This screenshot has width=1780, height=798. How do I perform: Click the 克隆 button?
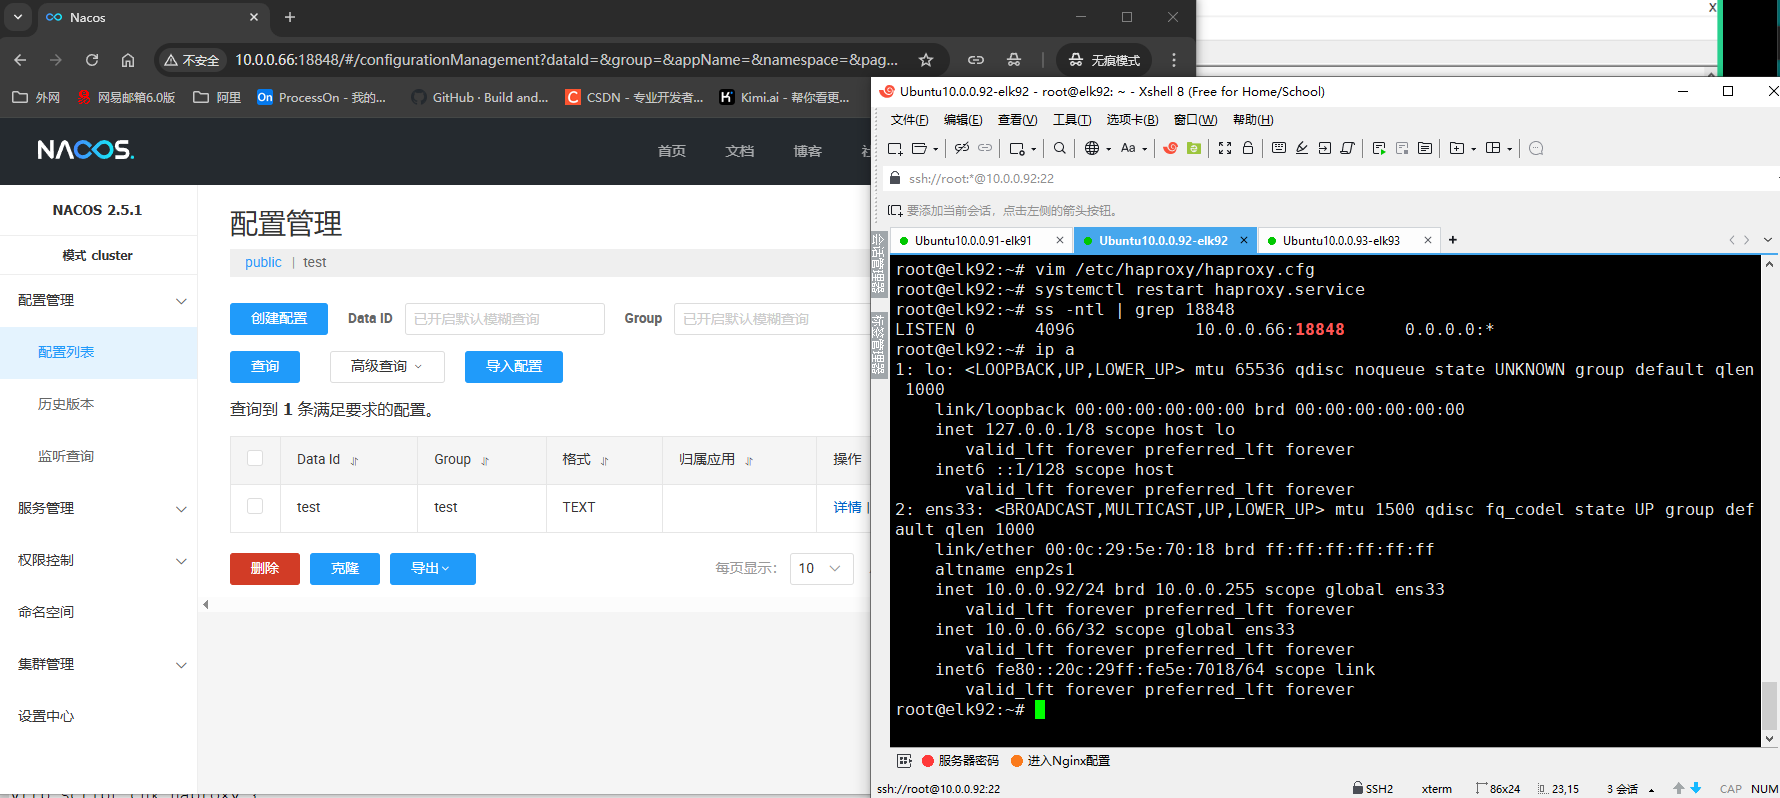(345, 569)
